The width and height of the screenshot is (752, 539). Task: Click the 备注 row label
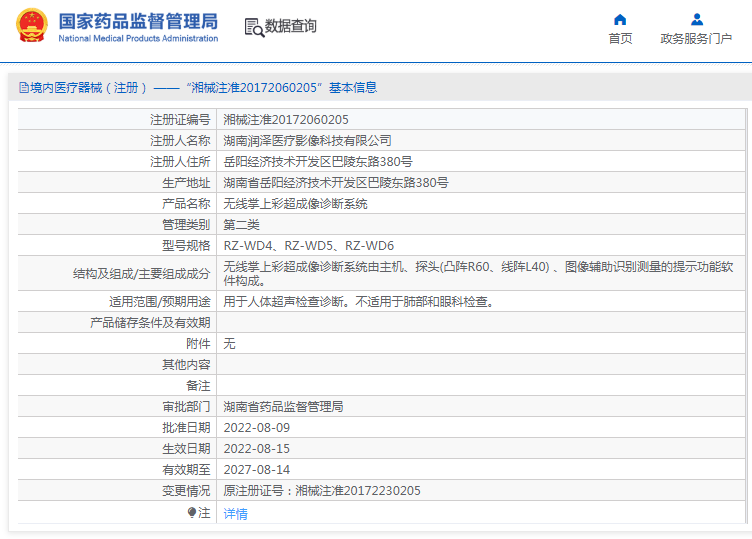[198, 386]
